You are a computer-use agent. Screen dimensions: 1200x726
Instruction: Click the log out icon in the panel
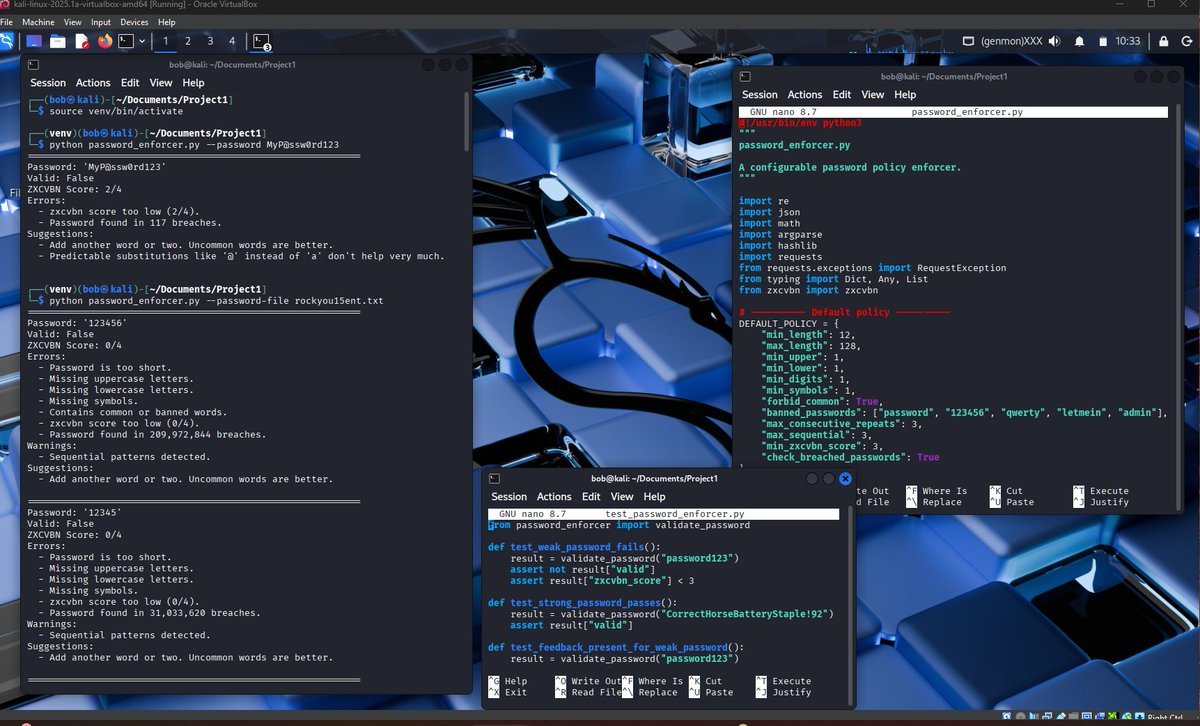click(x=1185, y=41)
